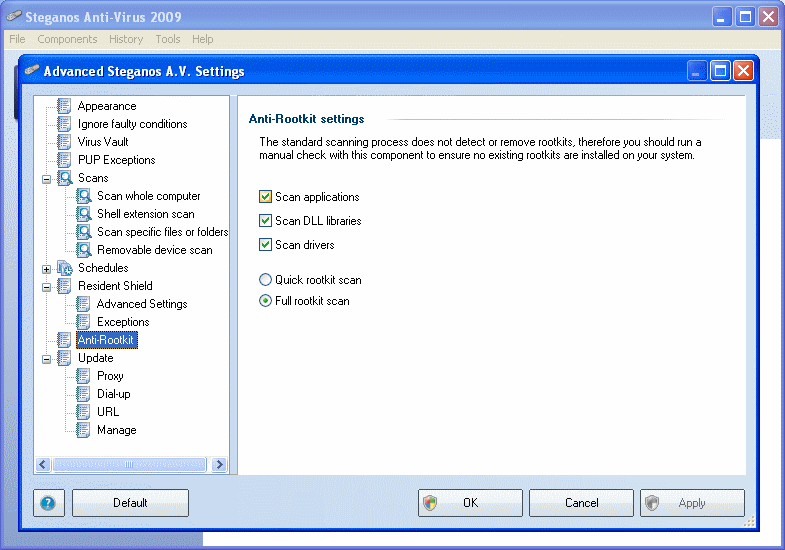Click the magnifier icon beside Scan whole computer
Image resolution: width=785 pixels, height=550 pixels.
coord(84,196)
